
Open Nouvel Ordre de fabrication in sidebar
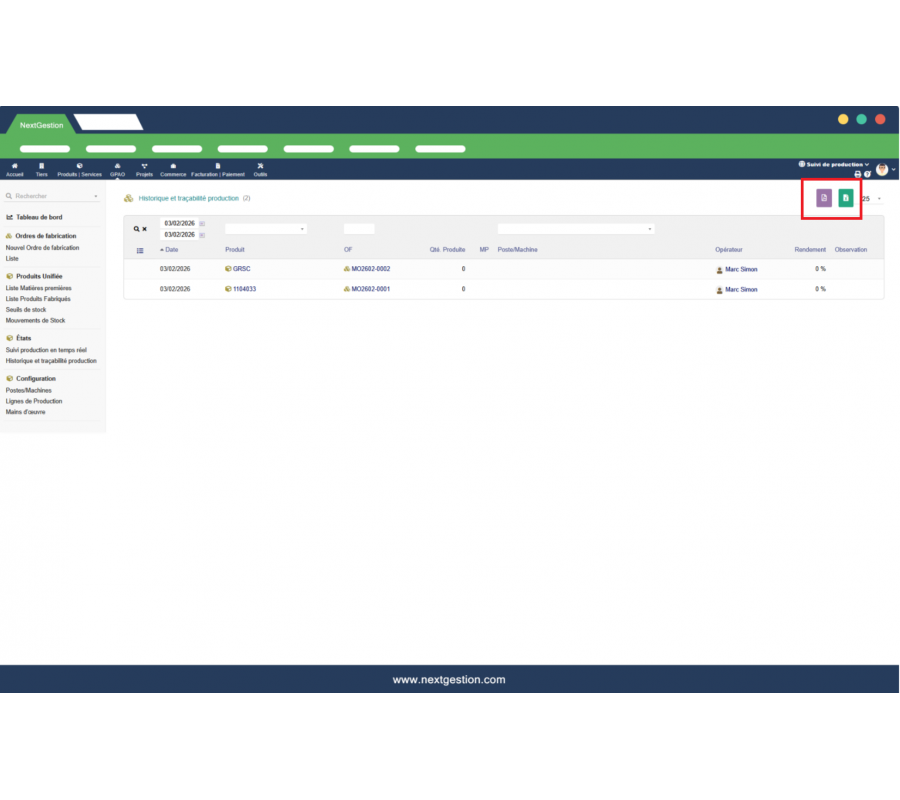tap(42, 247)
